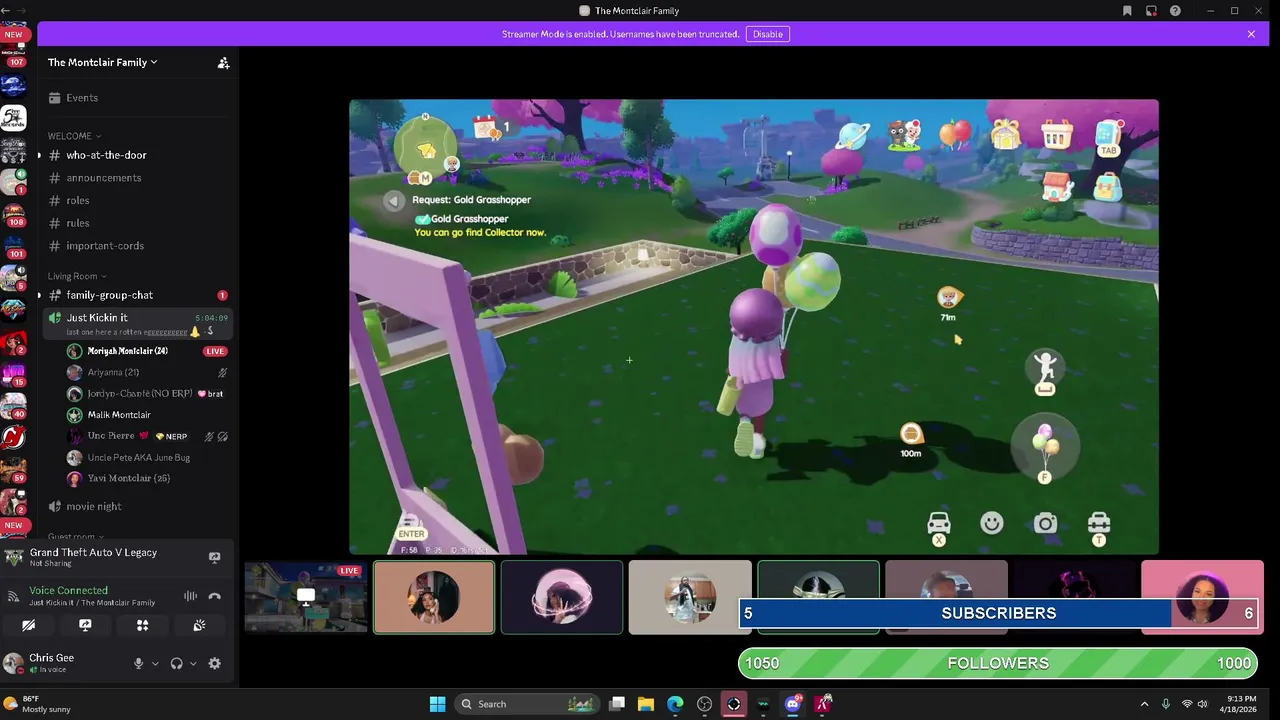This screenshot has height=720, width=1280.
Task: Open the balloons icon in game top bar
Action: [955, 134]
